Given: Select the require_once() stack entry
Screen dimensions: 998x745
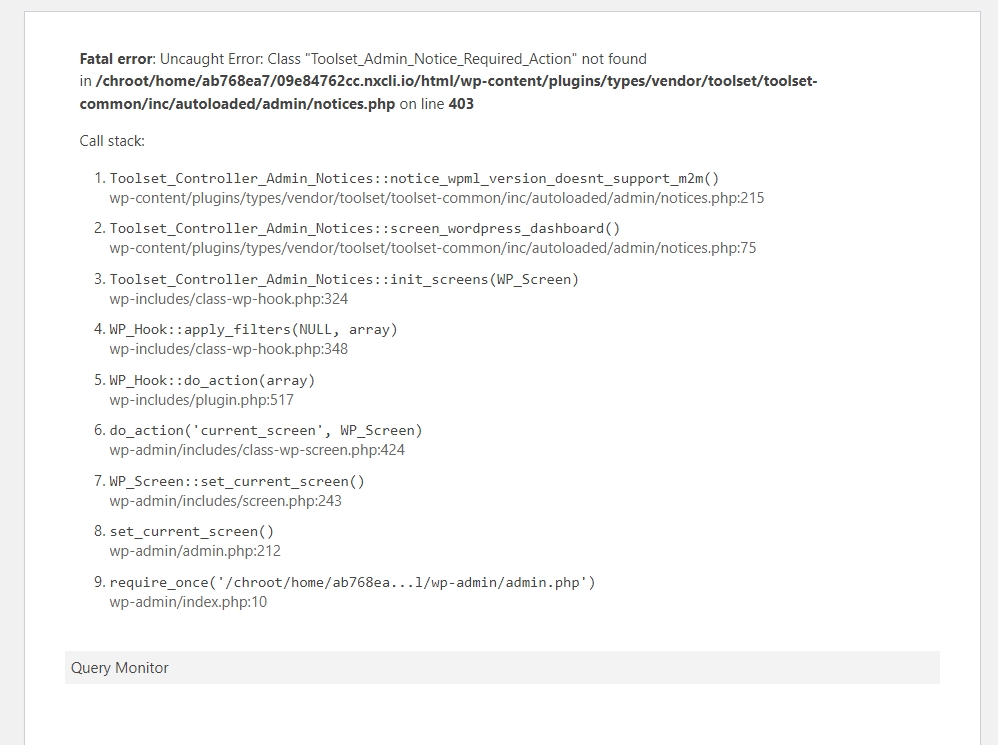Looking at the screenshot, I should pos(353,583).
